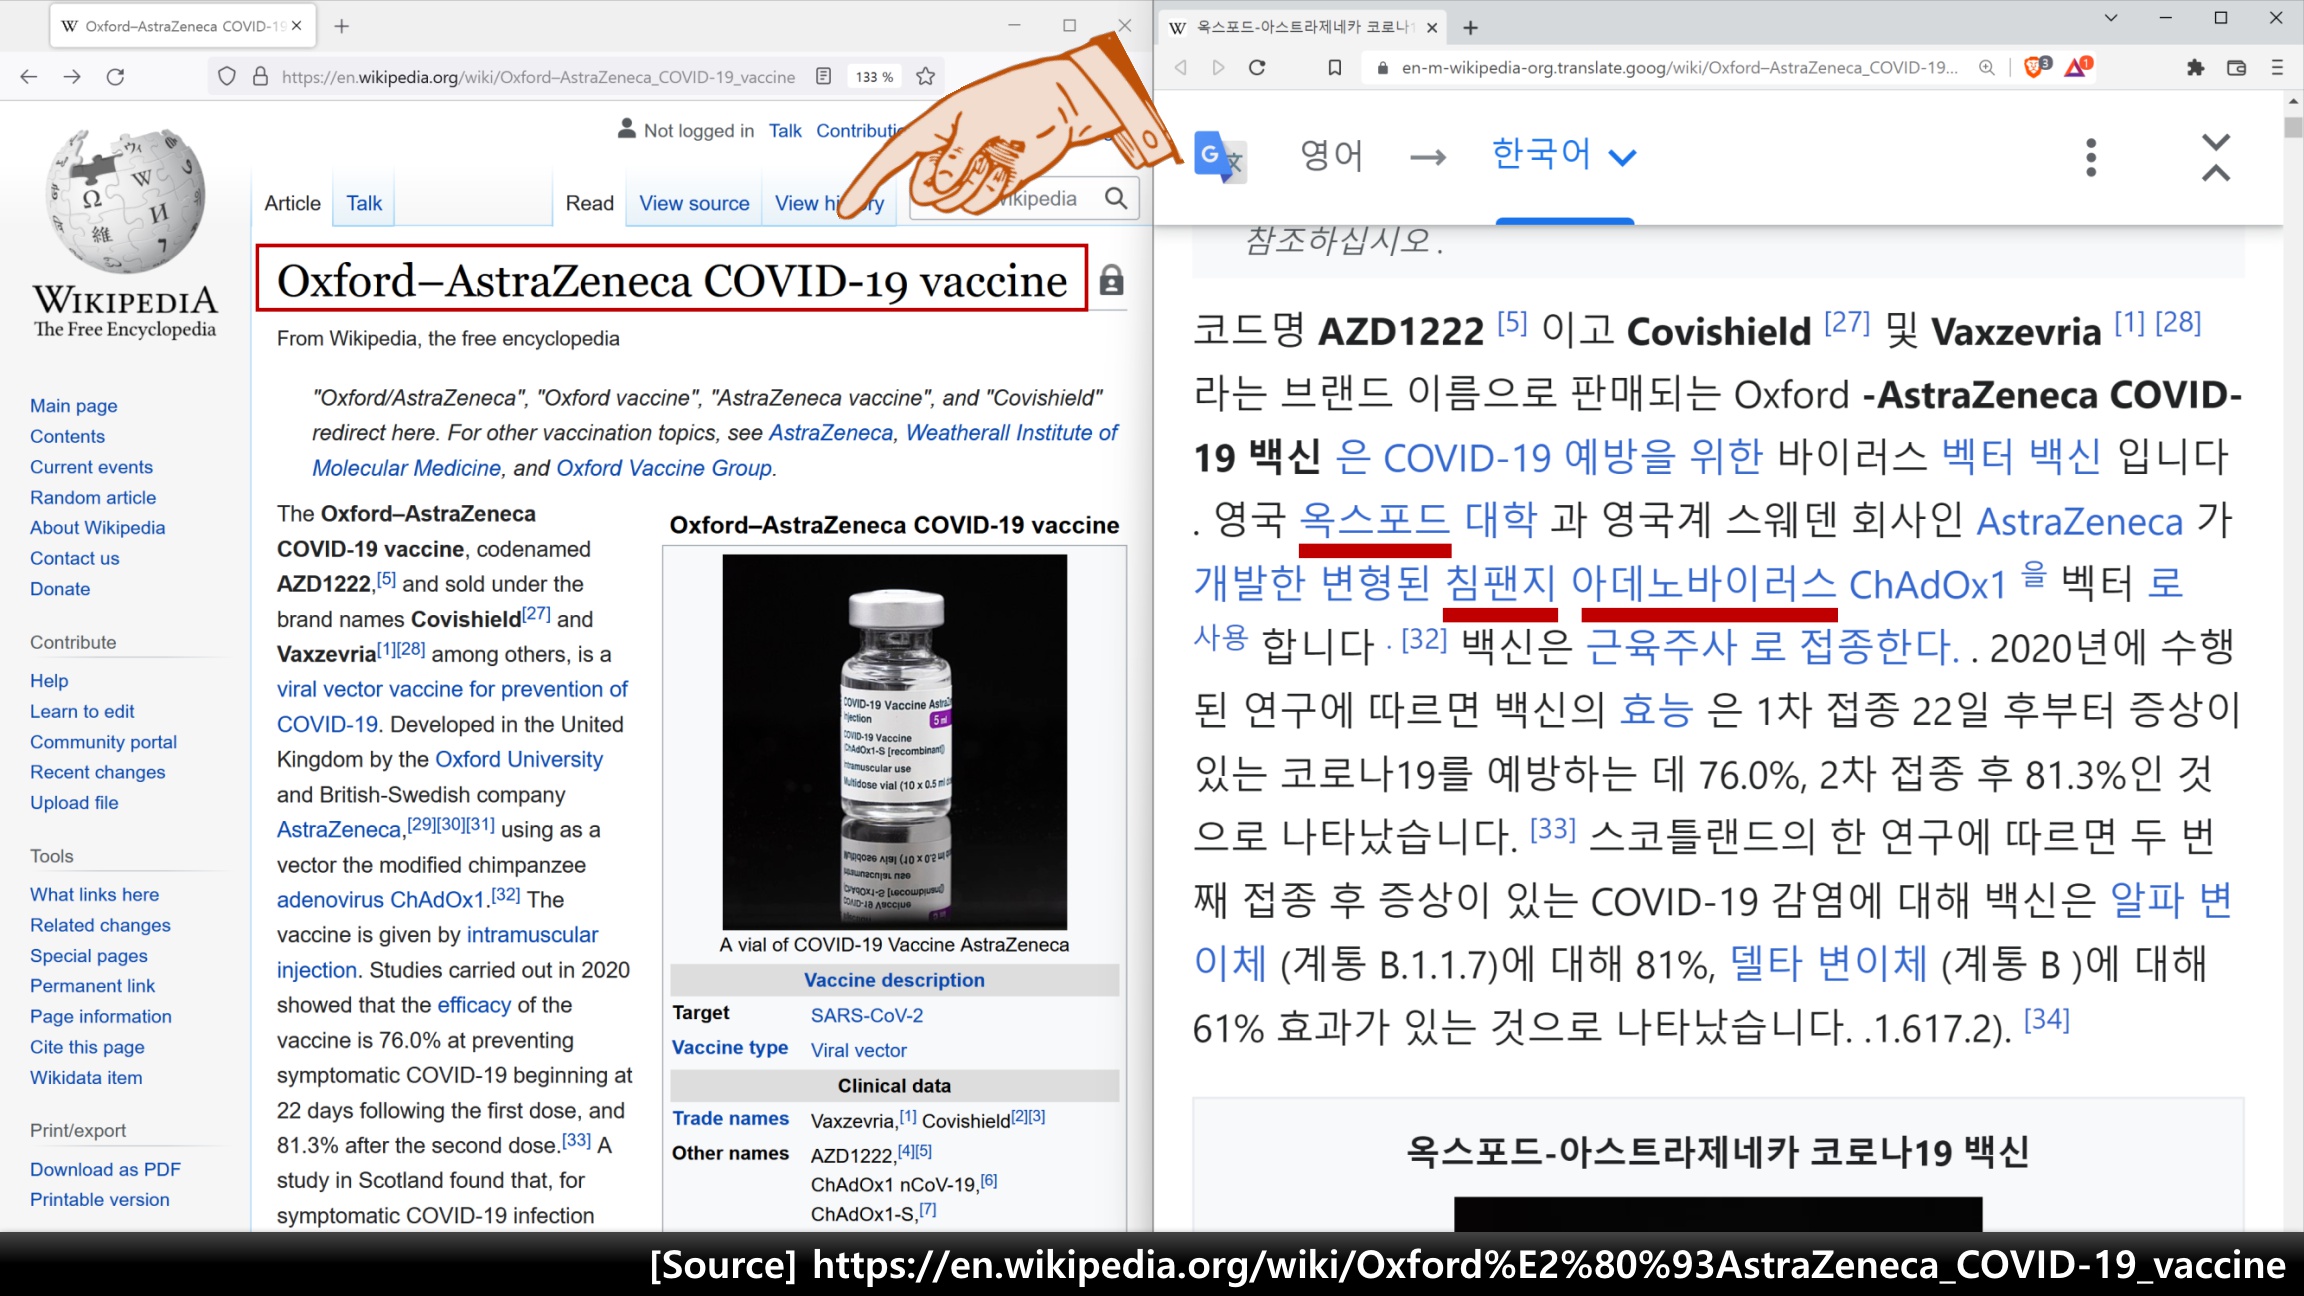The image size is (2304, 1296).
Task: Click Download as PDF link
Action: point(105,1169)
